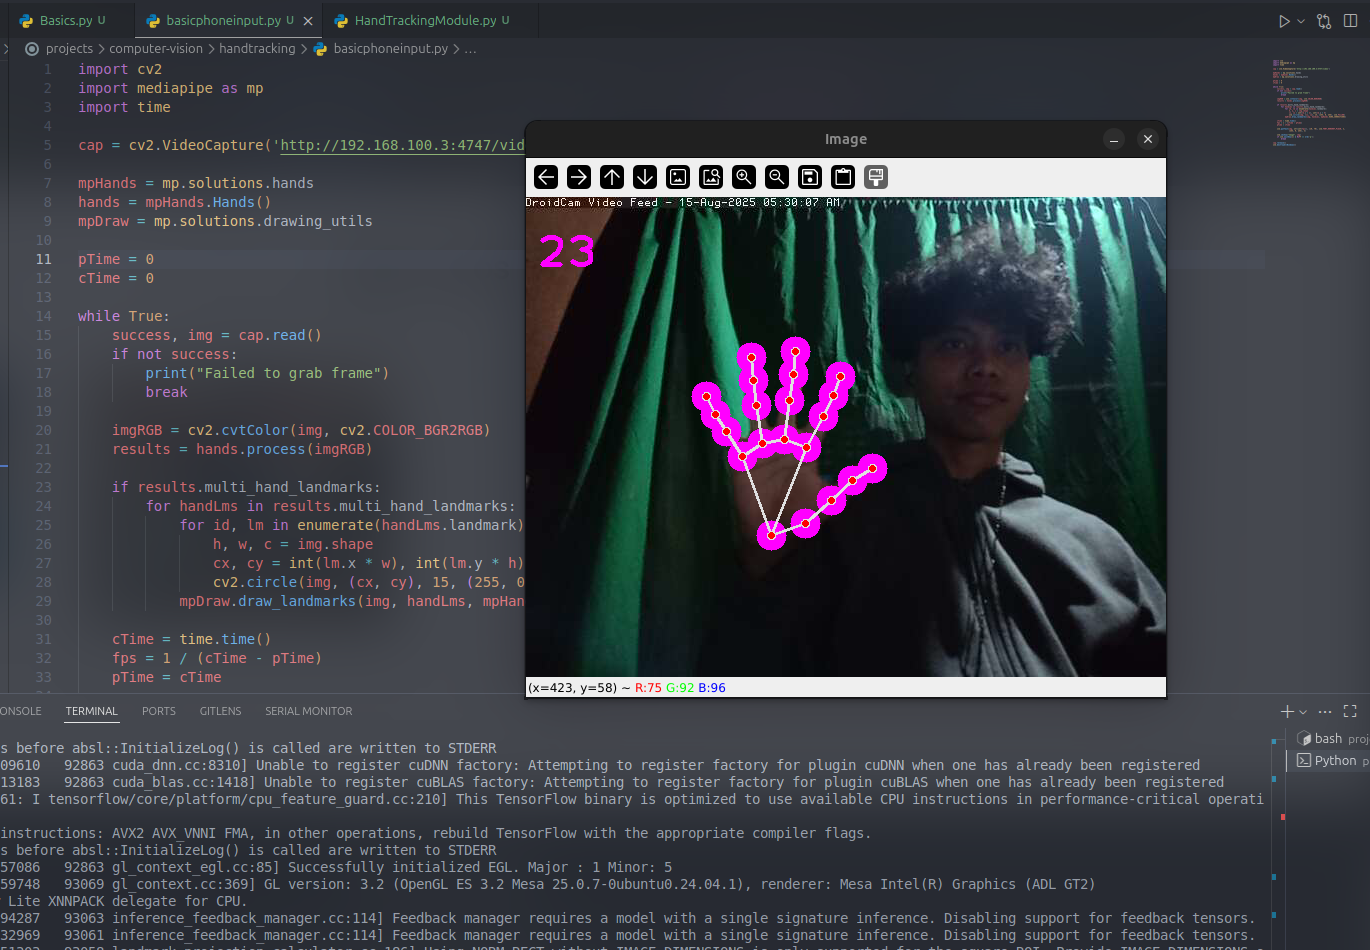1370x950 pixels.
Task: Open the new terminal launch profile dropdown
Action: coord(1303,712)
